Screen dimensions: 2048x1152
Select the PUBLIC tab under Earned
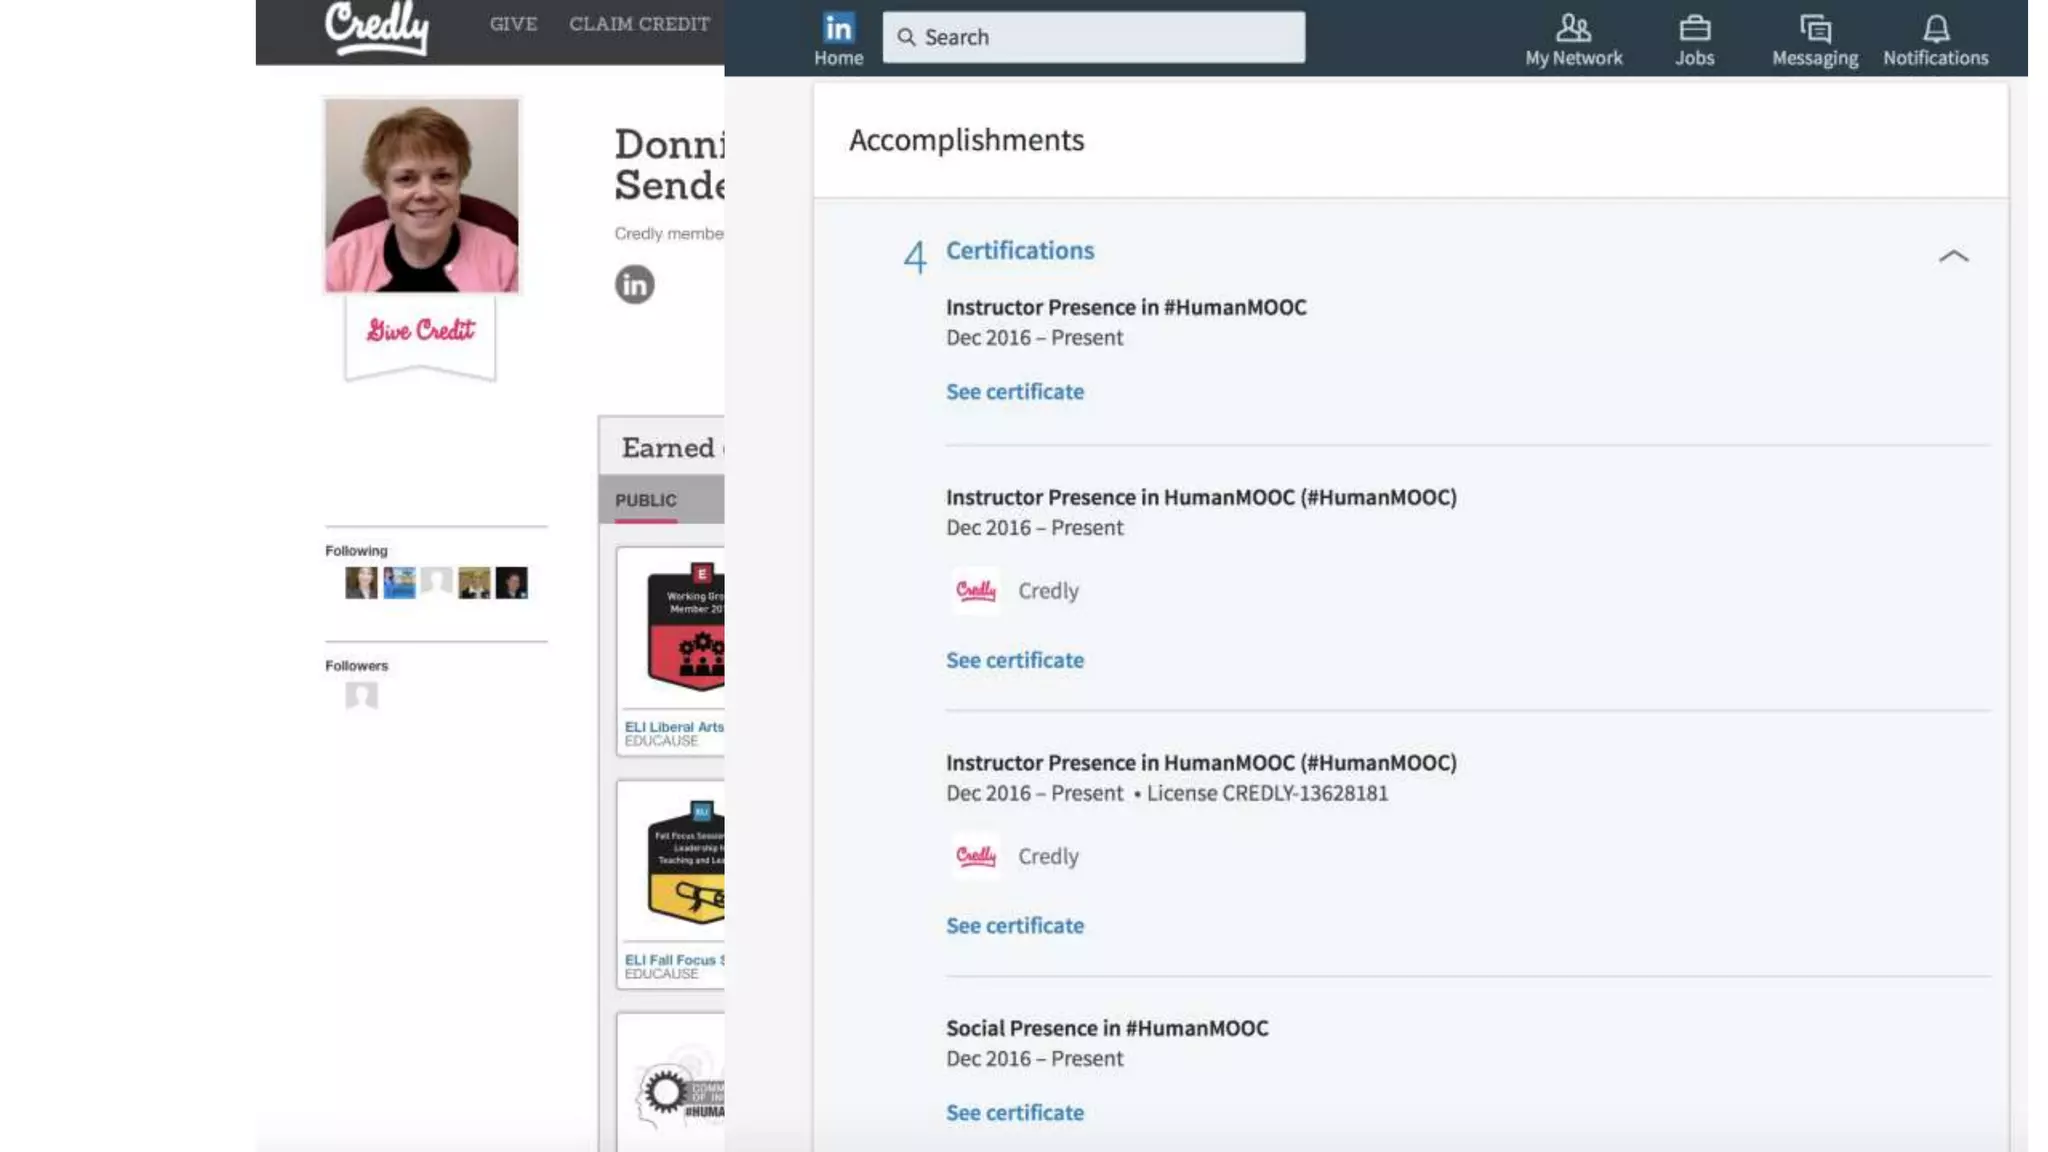click(646, 500)
